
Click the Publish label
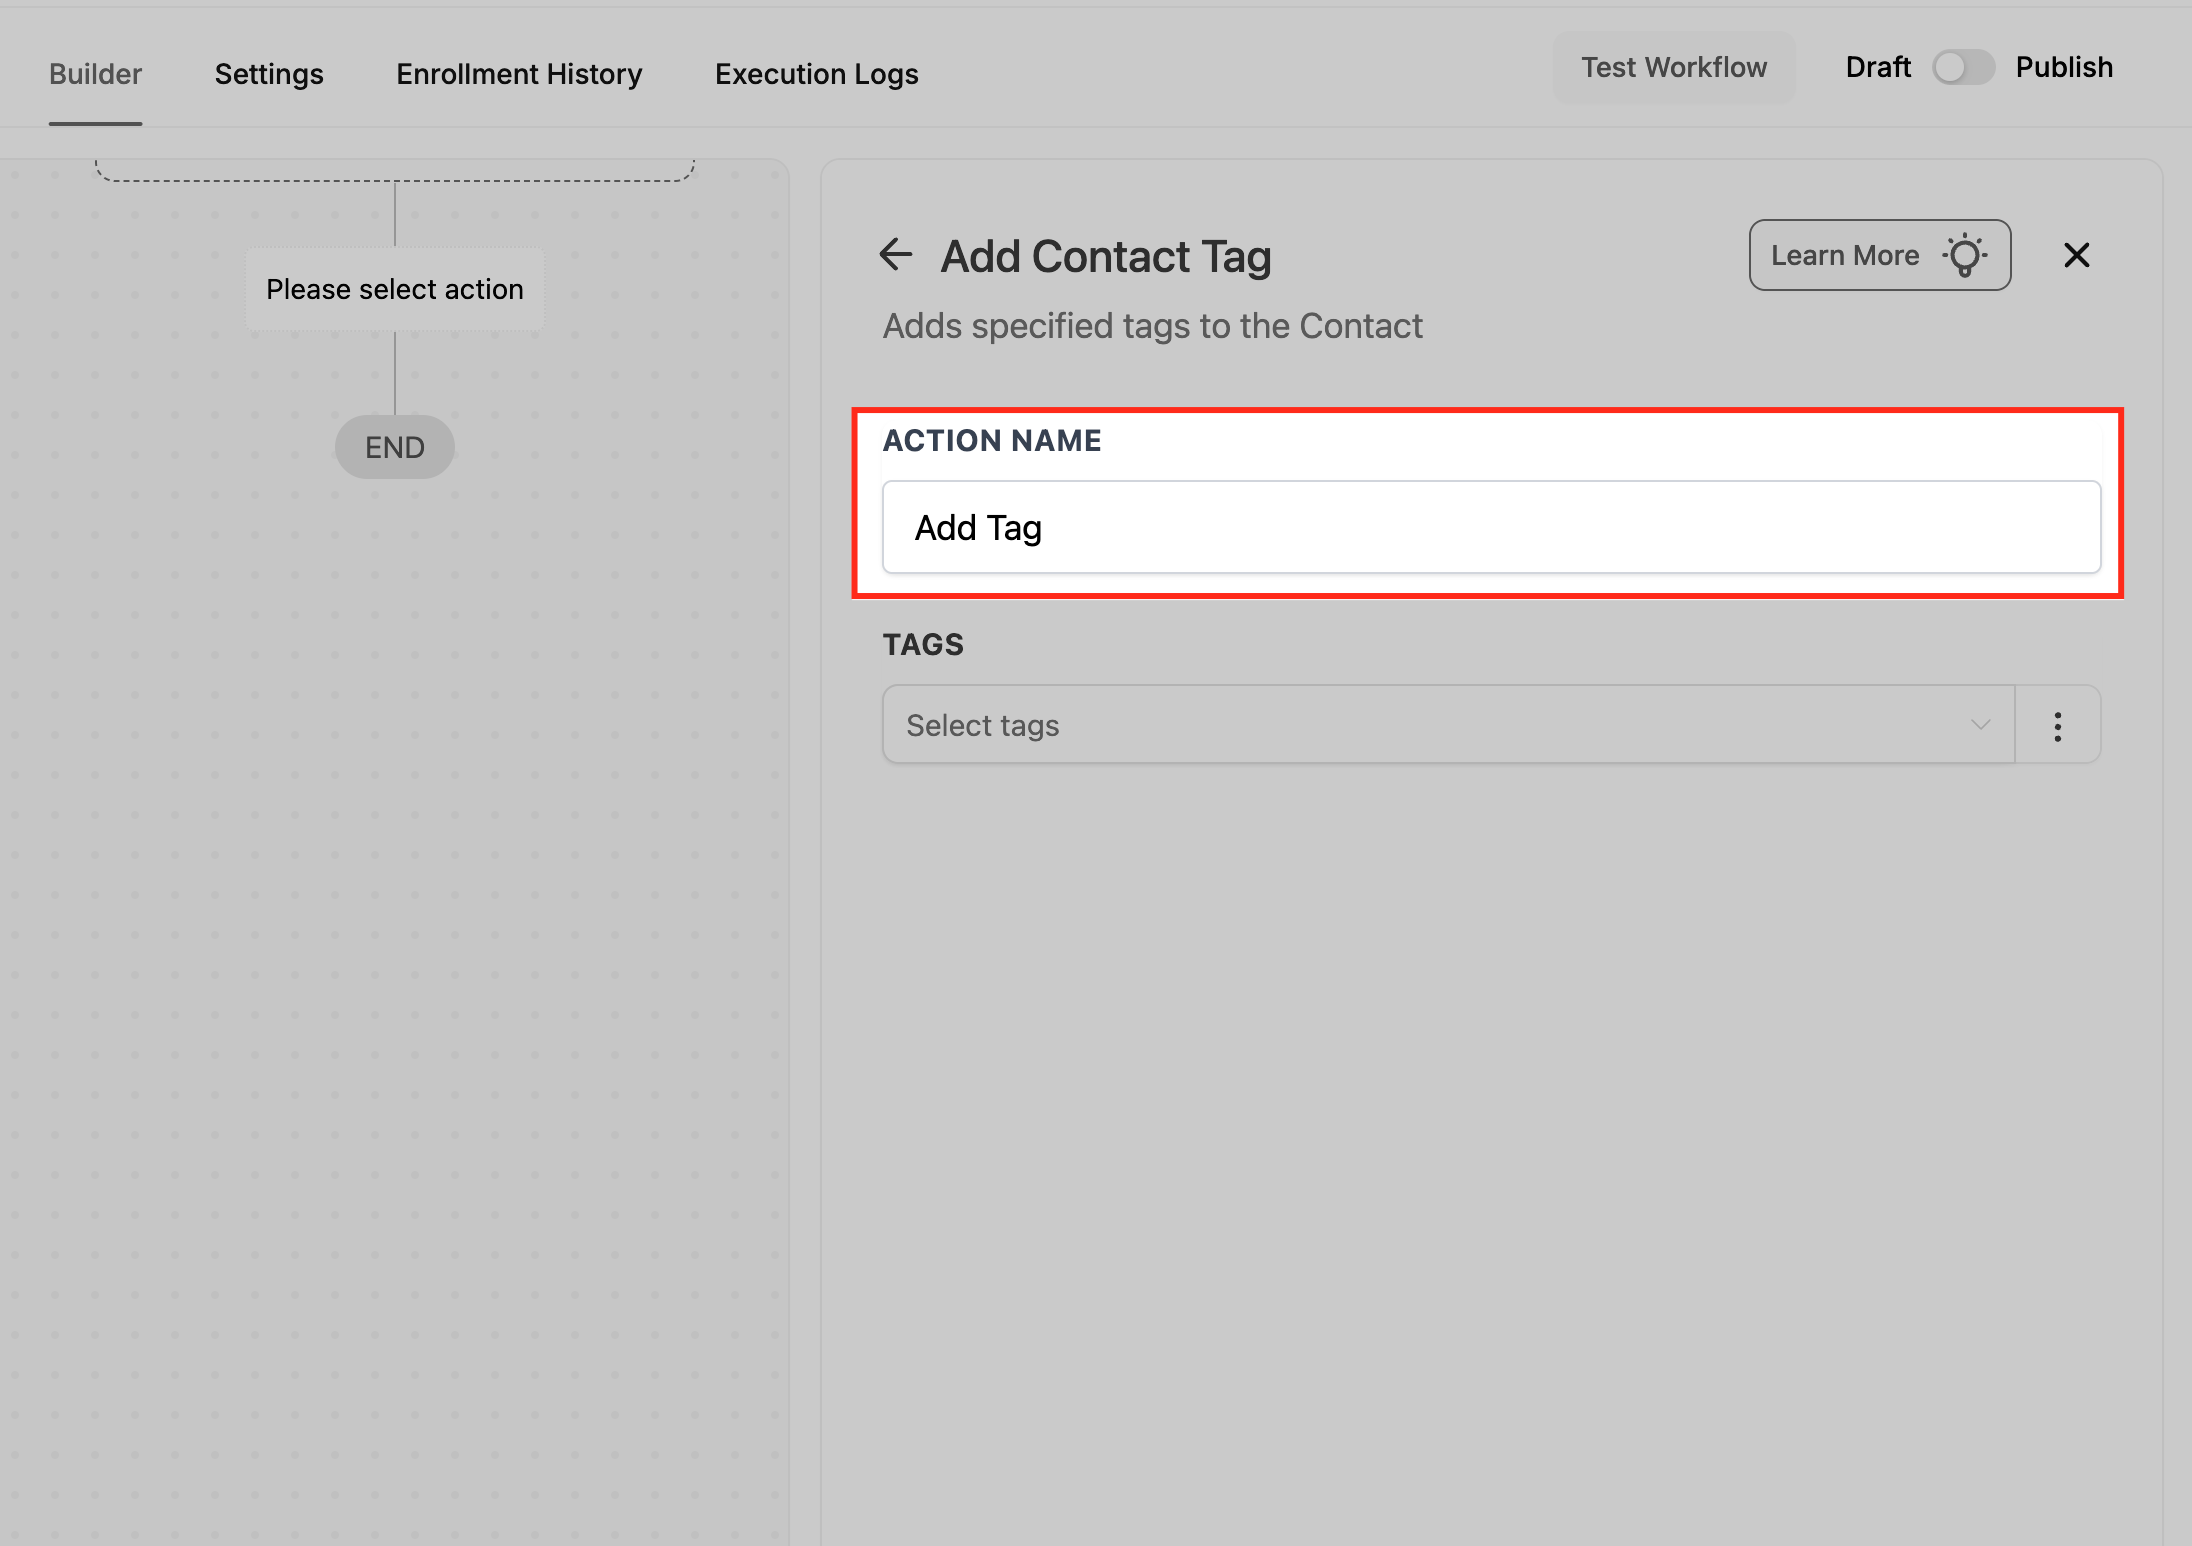2064,68
